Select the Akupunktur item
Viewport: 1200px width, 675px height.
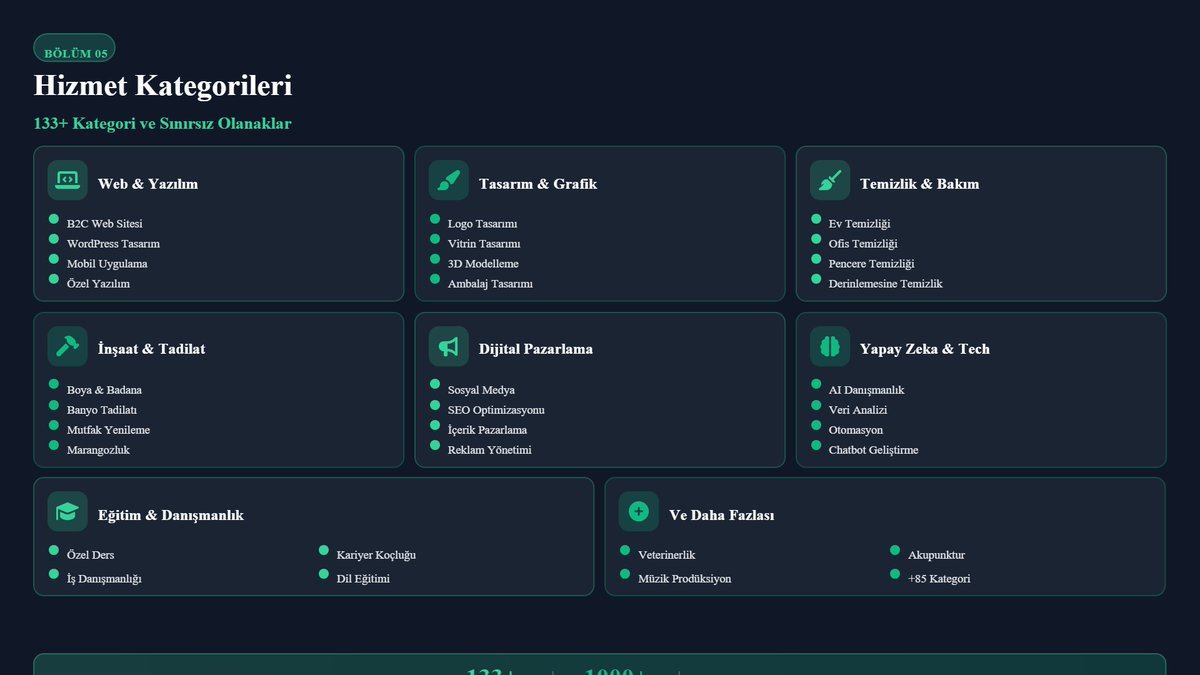point(936,555)
